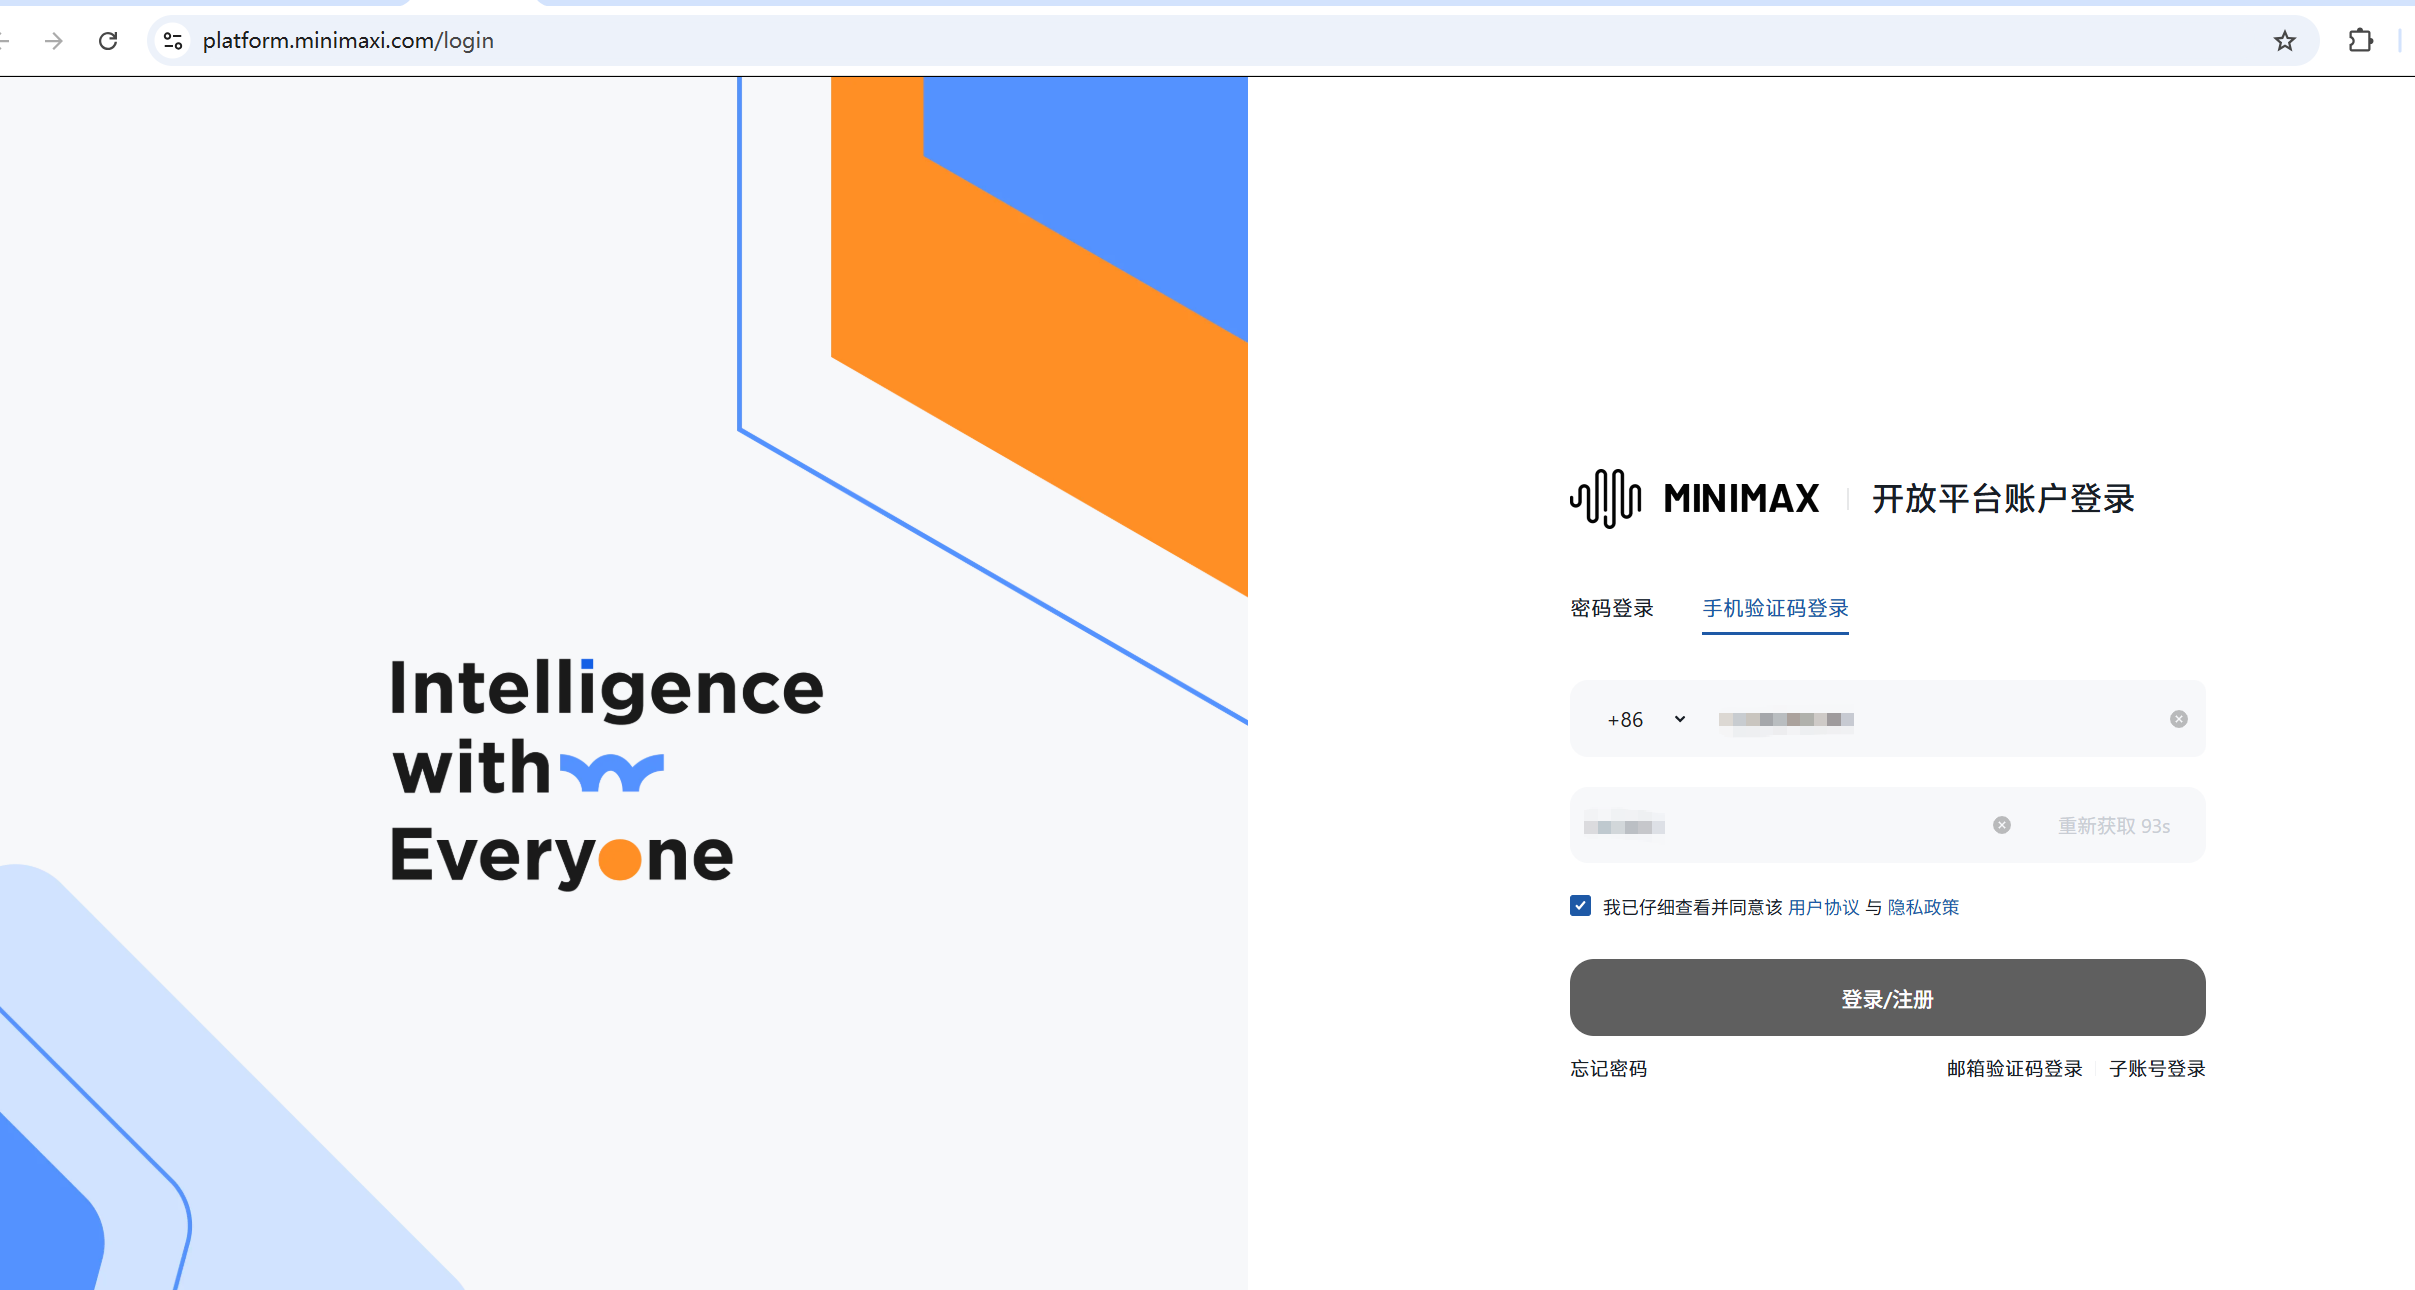This screenshot has width=2415, height=1290.
Task: Switch to 密码登录 tab
Action: [x=1611, y=608]
